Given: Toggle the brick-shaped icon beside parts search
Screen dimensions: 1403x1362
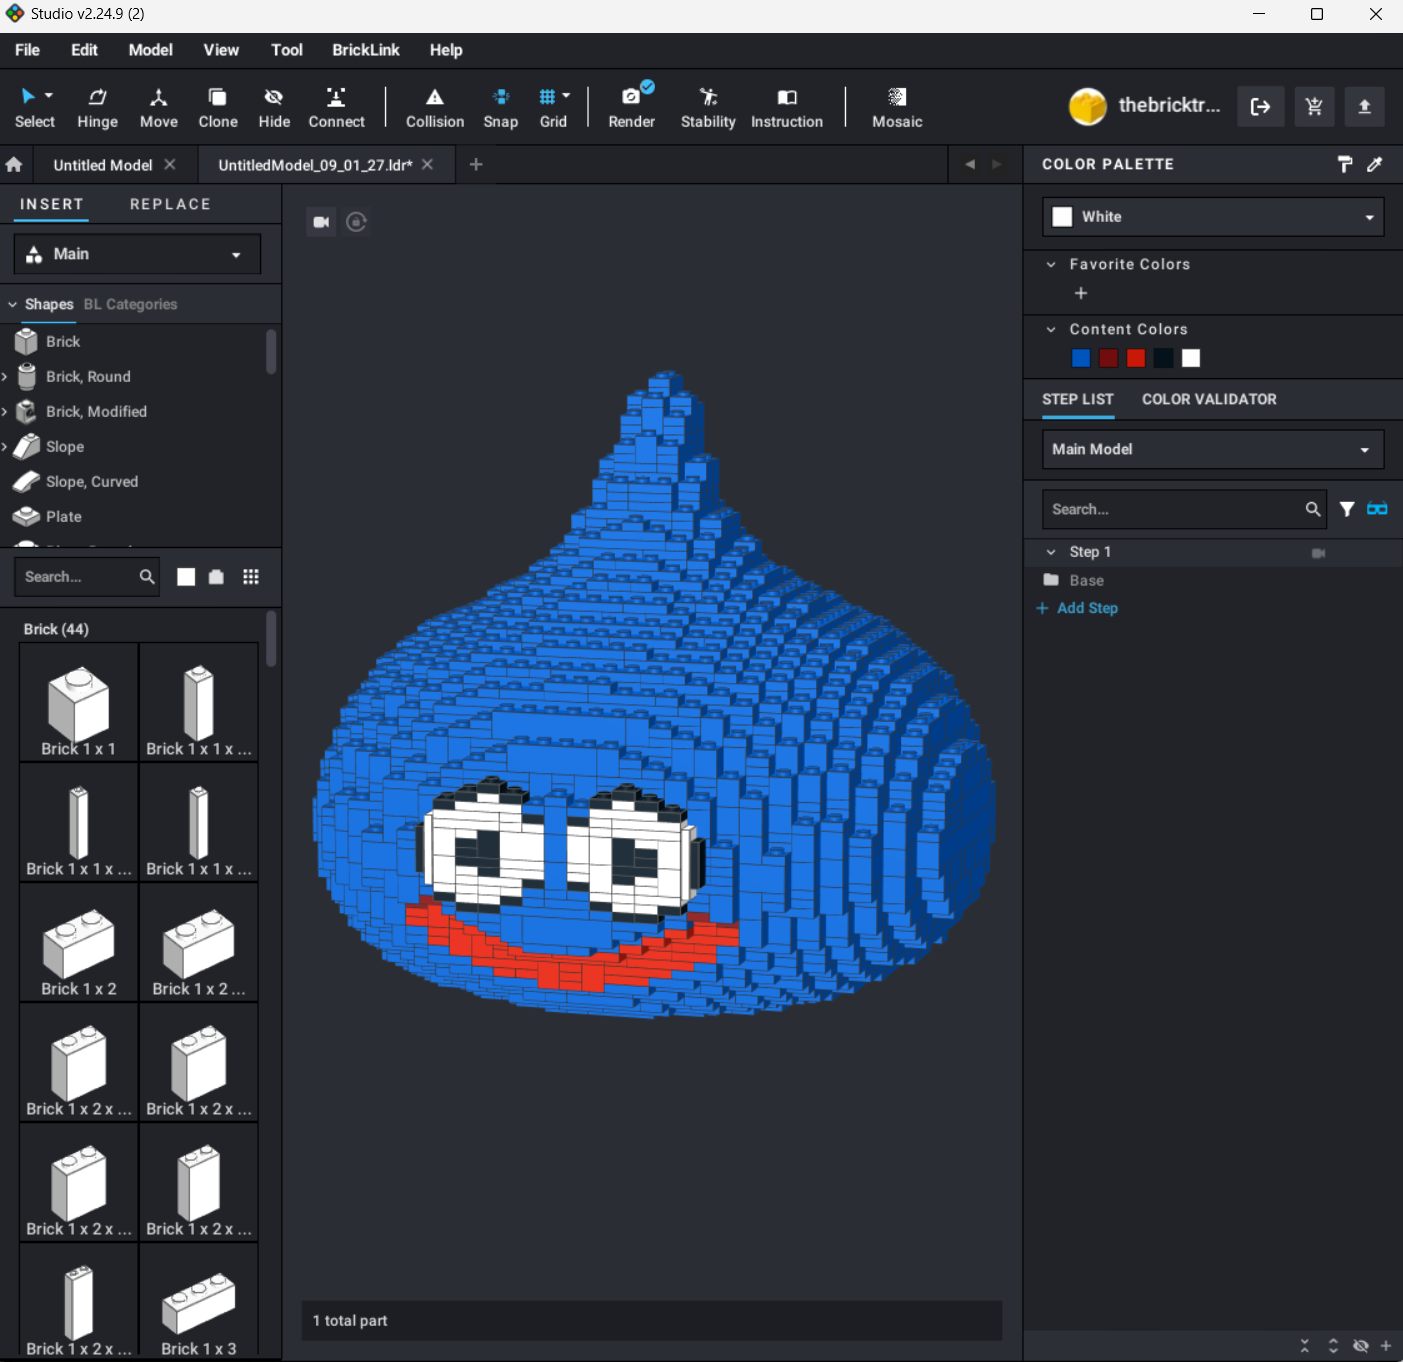Looking at the screenshot, I should (216, 577).
